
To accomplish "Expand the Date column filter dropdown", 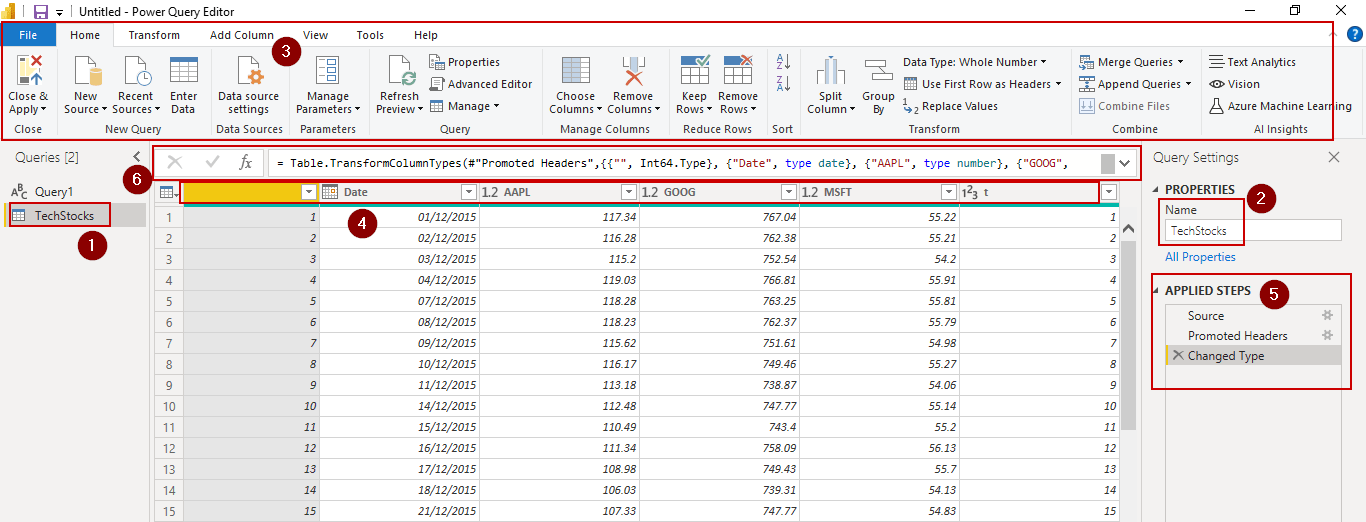I will (468, 192).
